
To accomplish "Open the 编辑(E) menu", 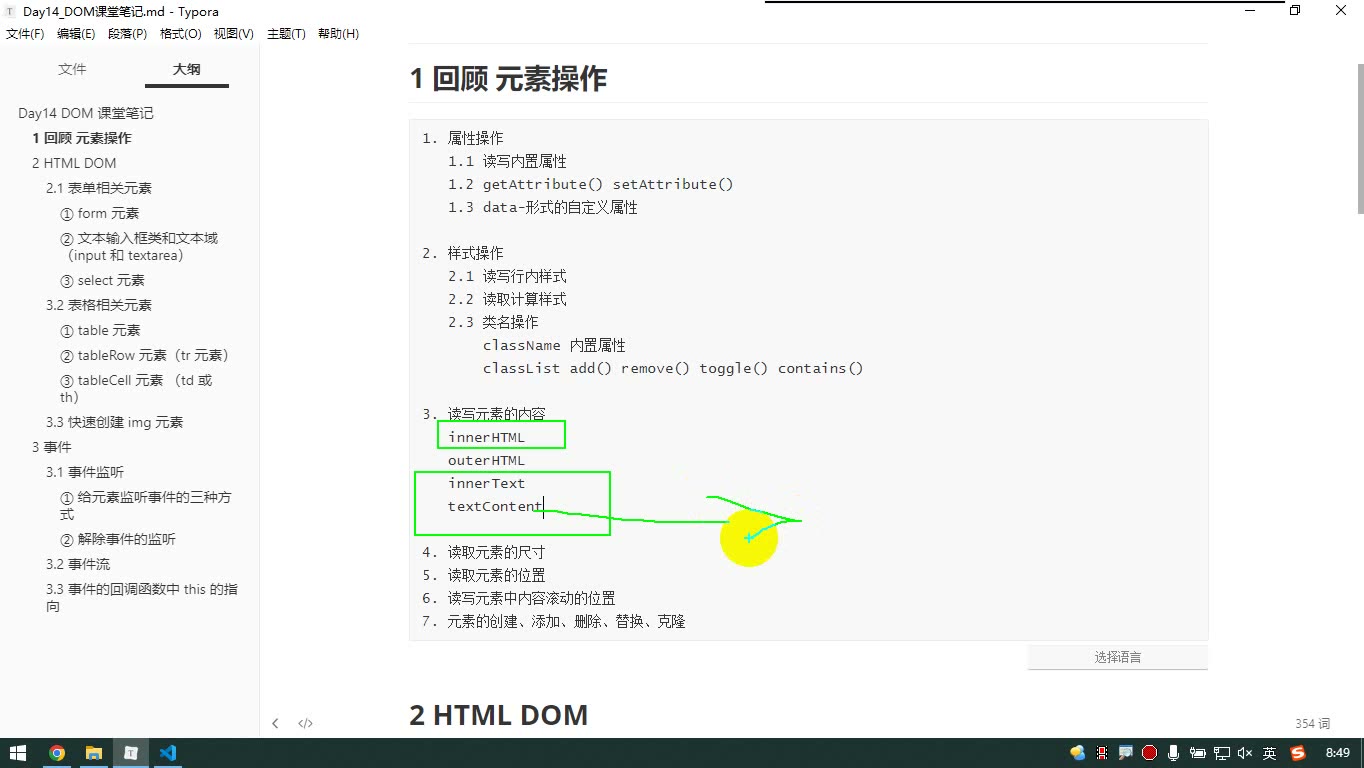I will pos(76,34).
